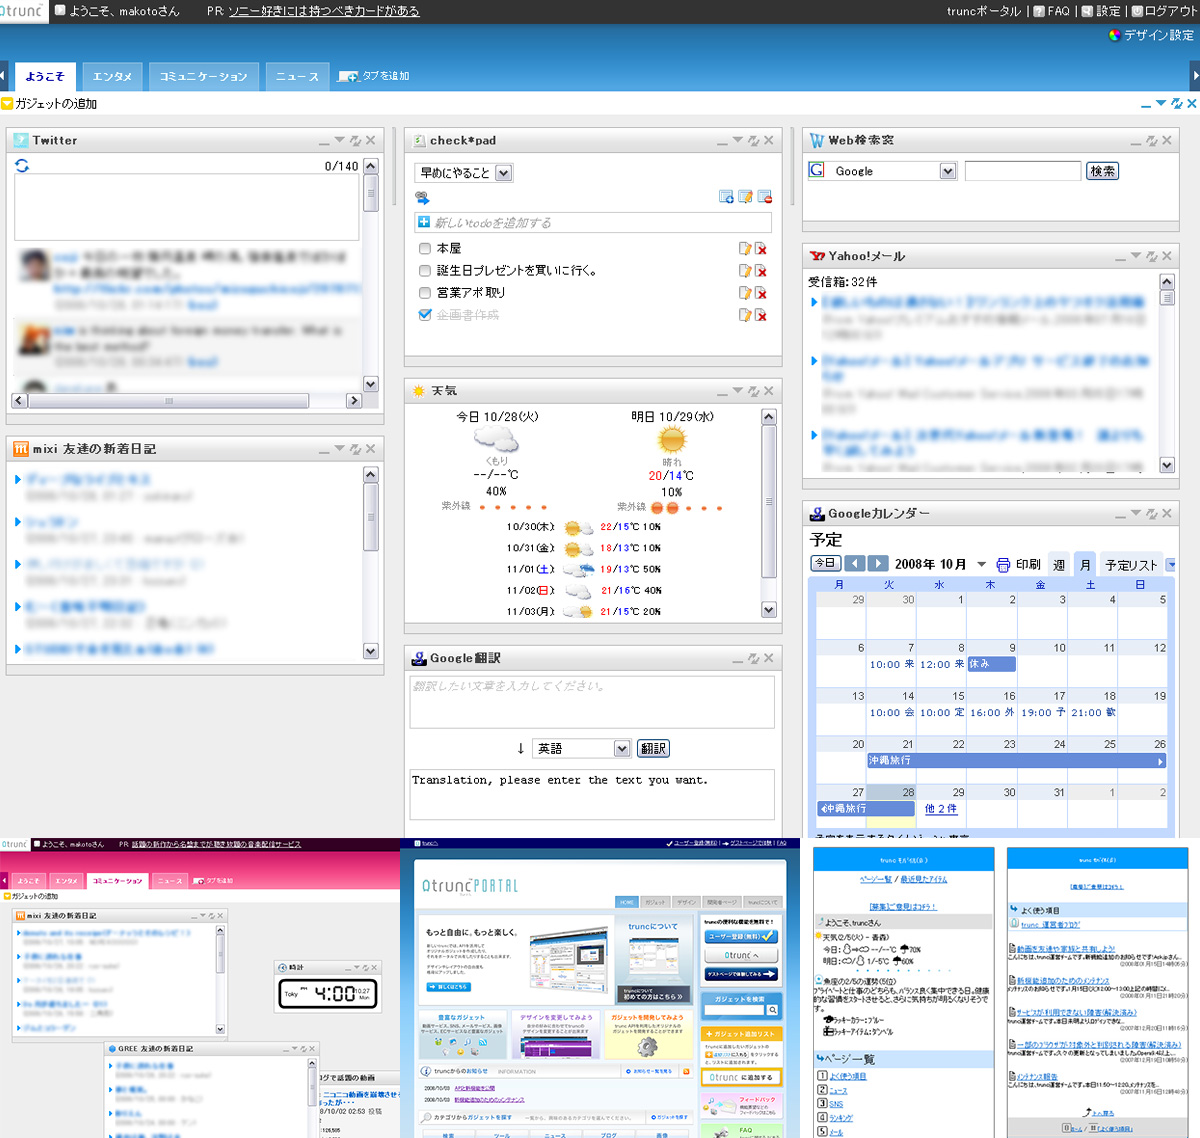This screenshot has height=1138, width=1200.
Task: Click the check*pad share link icon
Action: pos(422,198)
